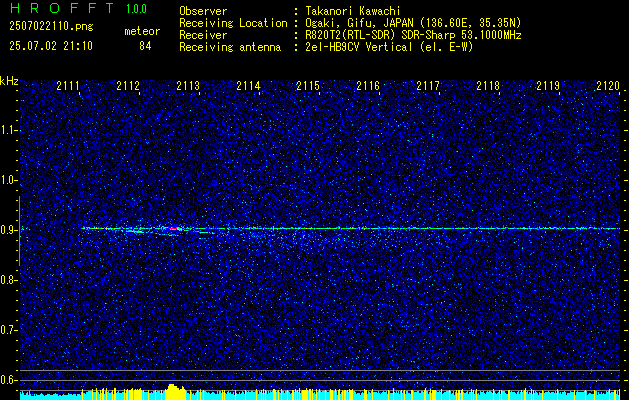The image size is (629, 400).
Task: Click the 2112 time axis label
Action: click(128, 85)
